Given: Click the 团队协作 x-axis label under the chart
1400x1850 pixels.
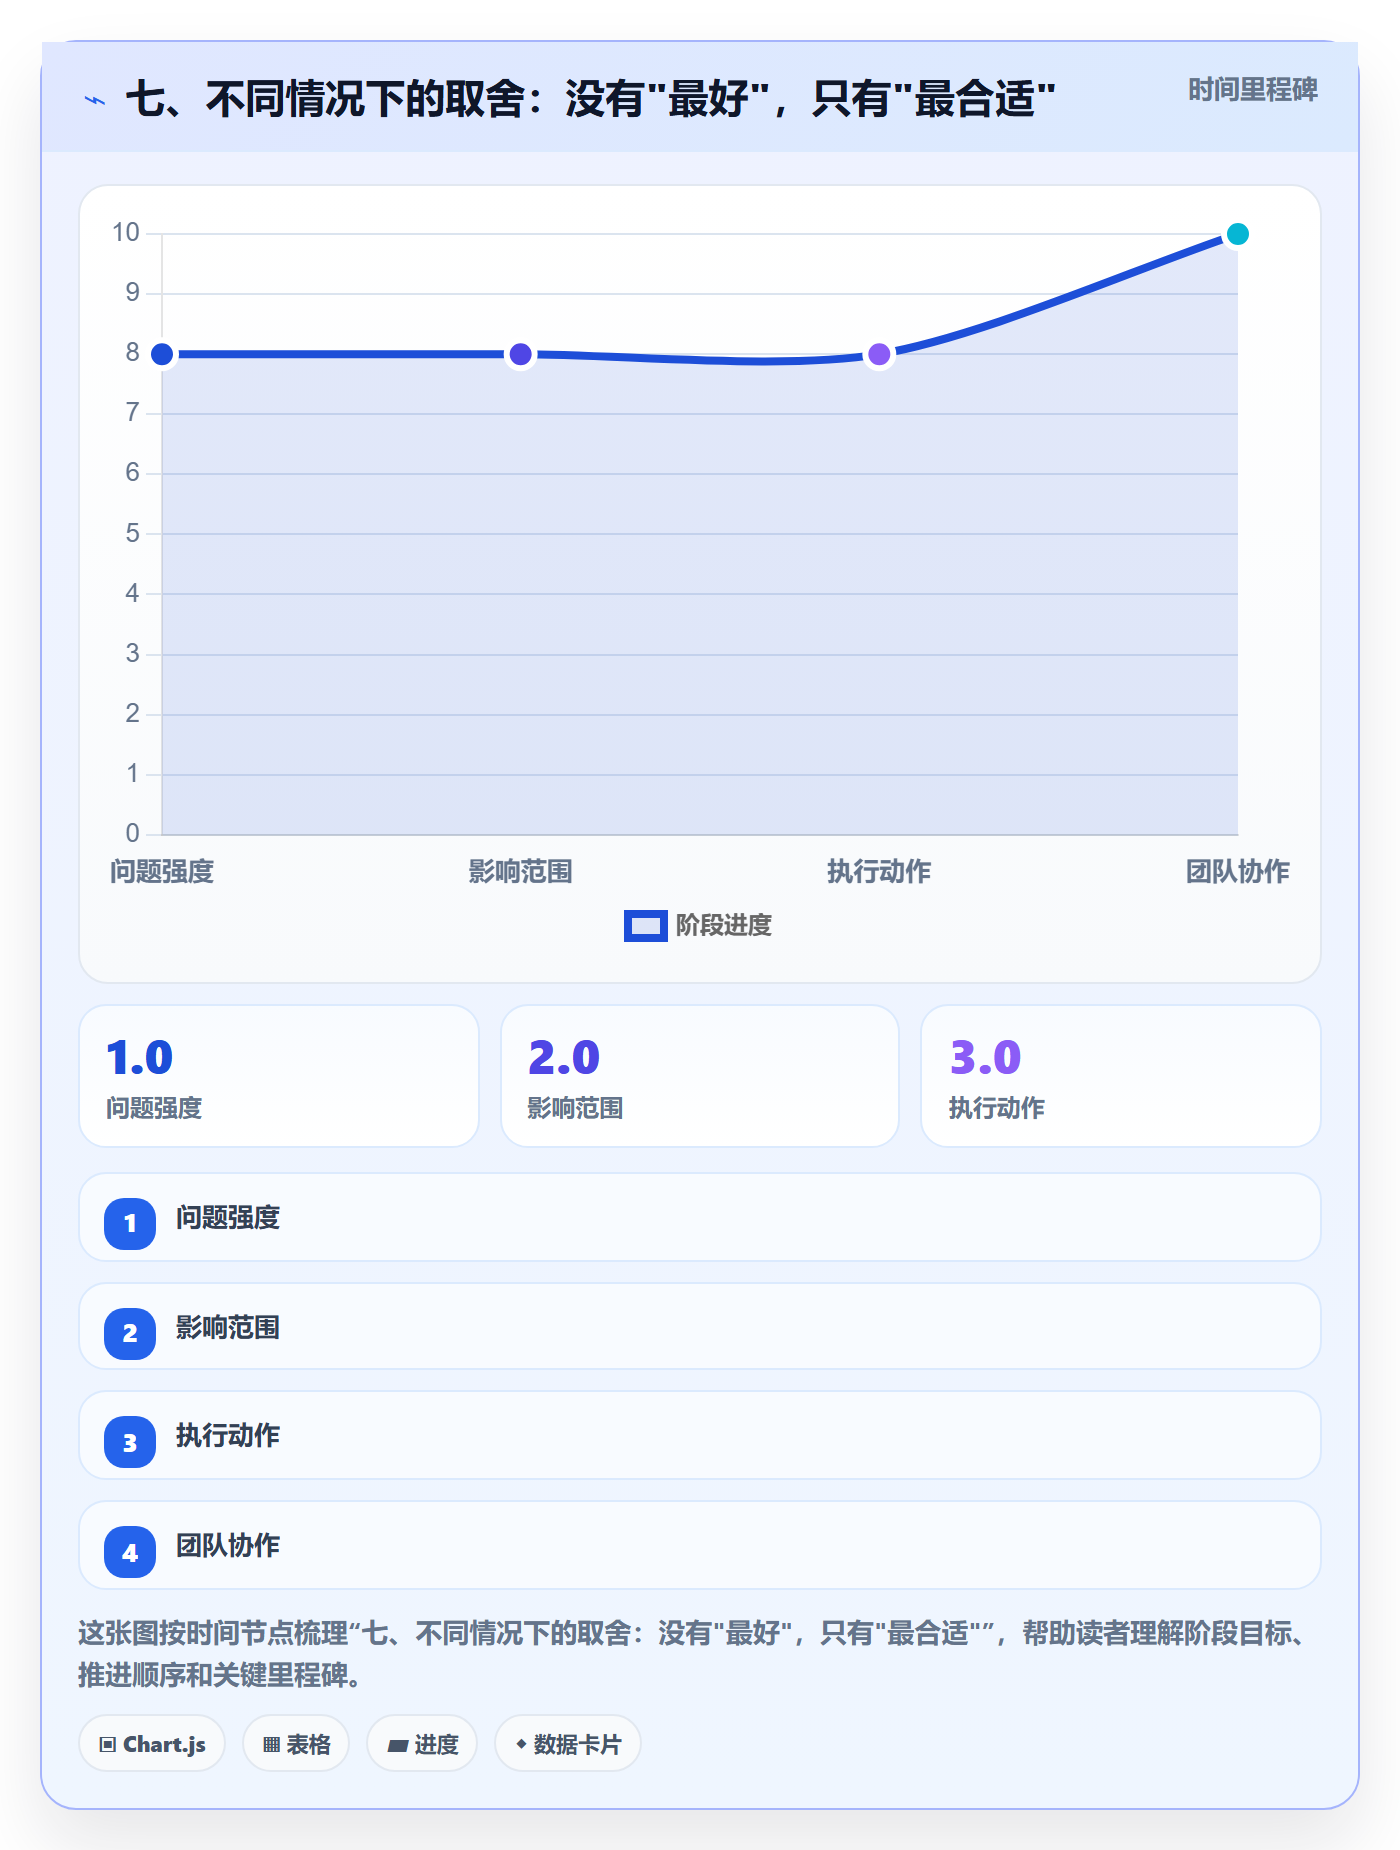Looking at the screenshot, I should [1238, 872].
